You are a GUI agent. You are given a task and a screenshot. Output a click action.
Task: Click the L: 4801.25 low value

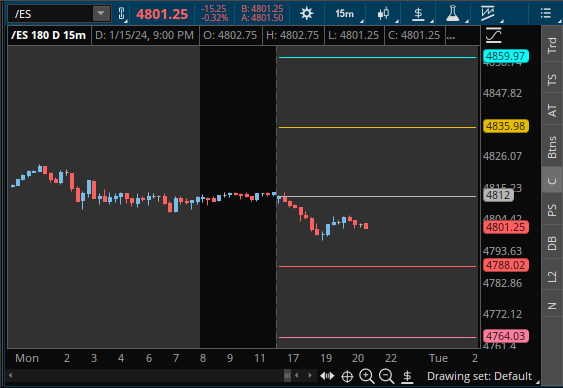tap(354, 35)
